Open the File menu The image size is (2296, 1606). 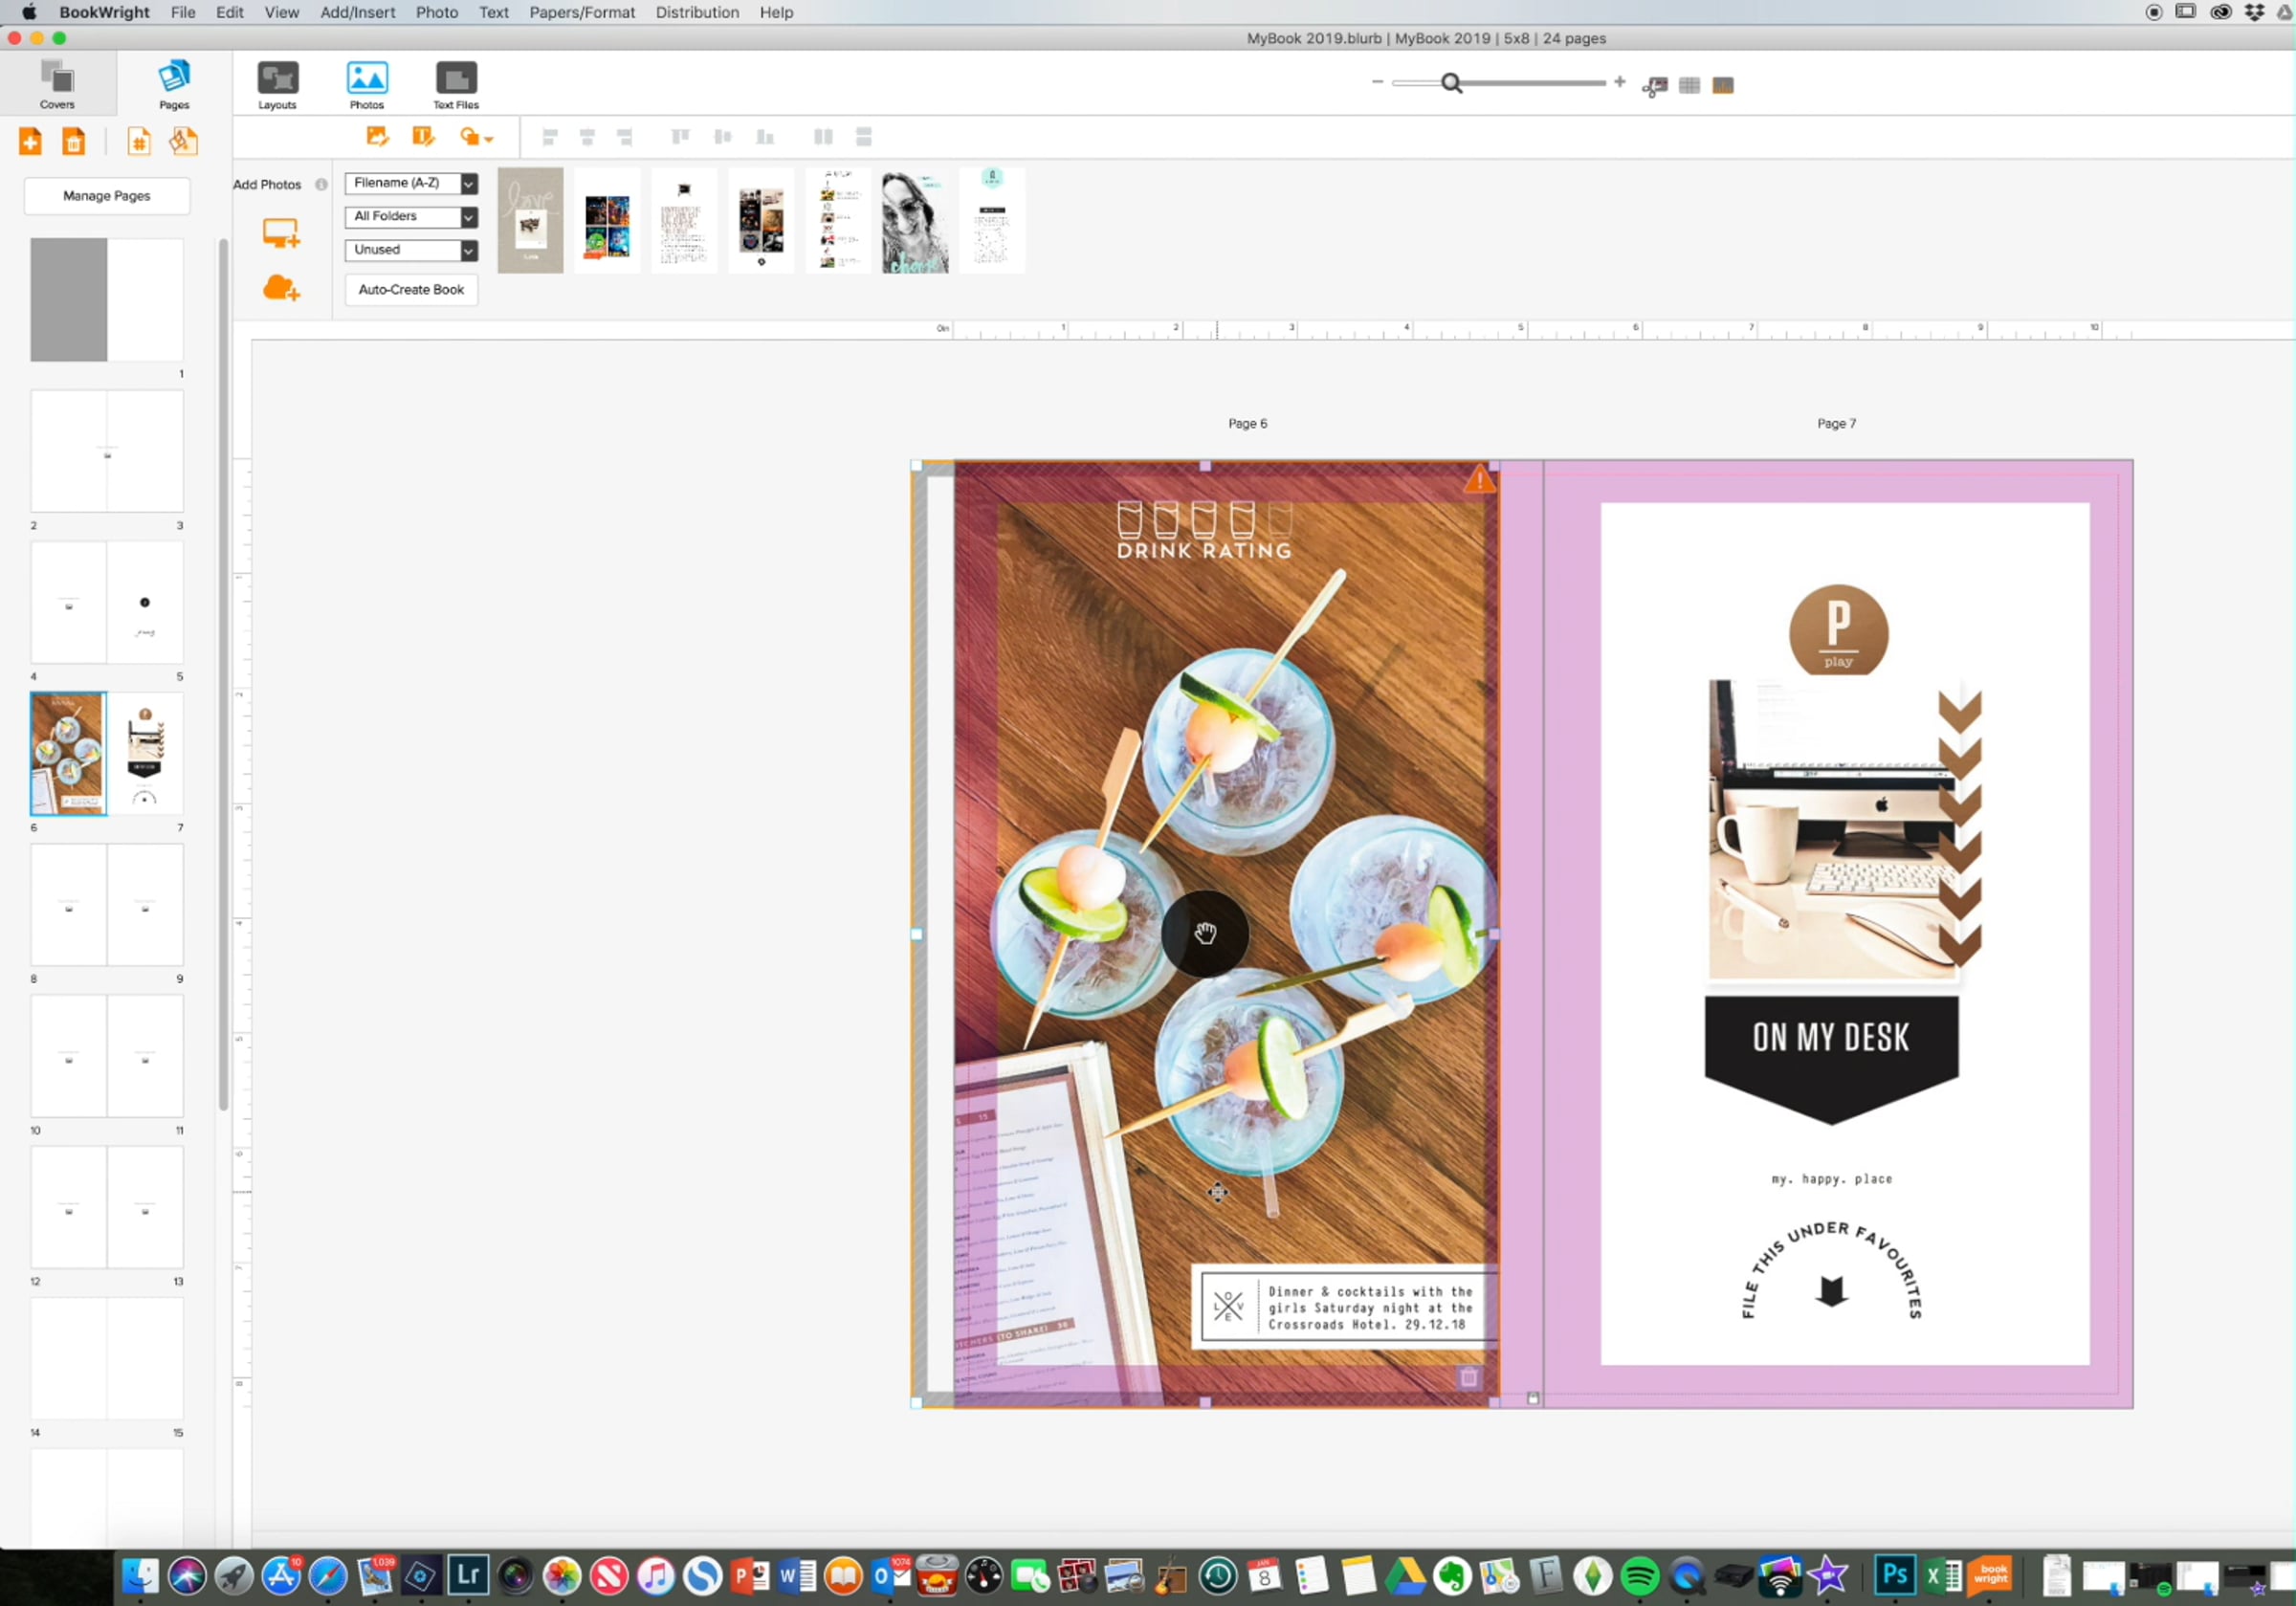pos(183,12)
